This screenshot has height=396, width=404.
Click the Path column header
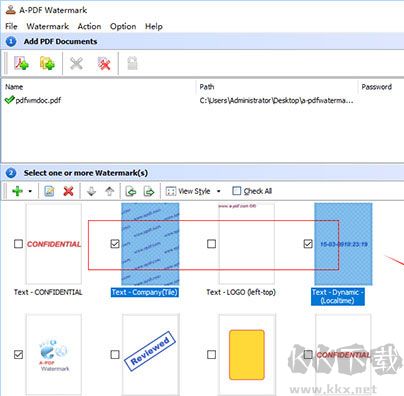pos(207,87)
